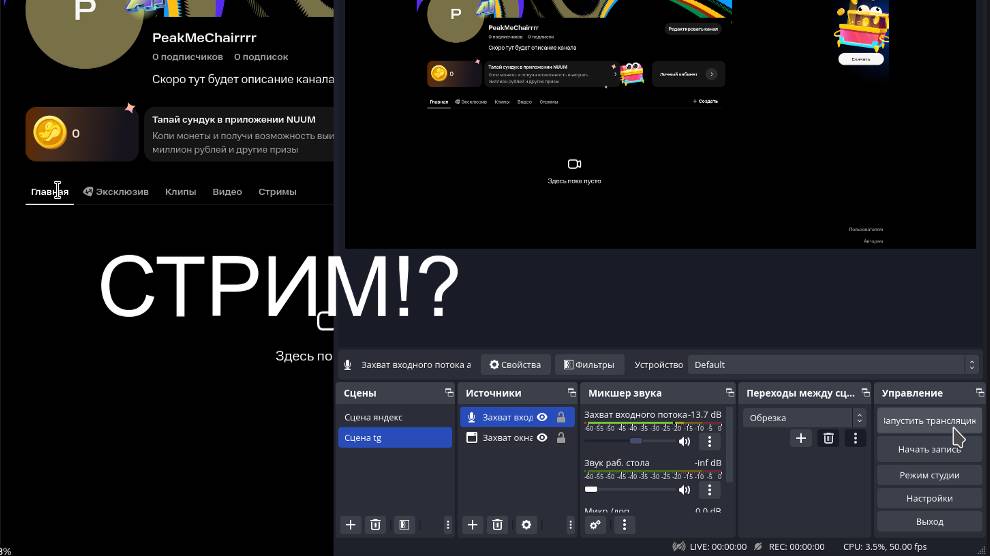Open options menu for Захват входного потока audio
Image resolution: width=990 pixels, height=556 pixels.
[710, 441]
